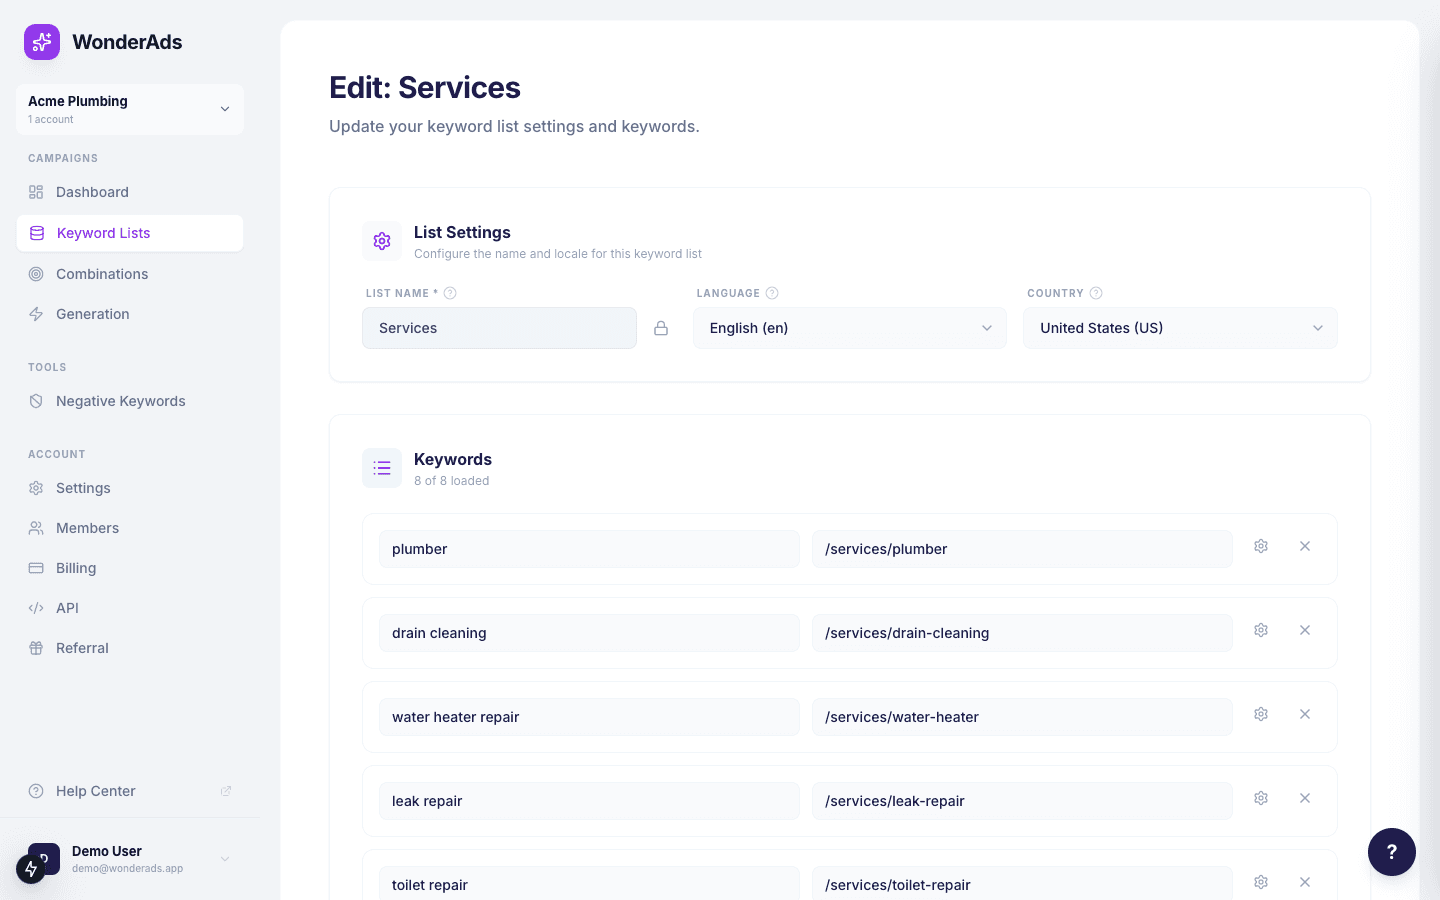1440x900 pixels.
Task: Switch to the Billing section
Action: tap(76, 568)
